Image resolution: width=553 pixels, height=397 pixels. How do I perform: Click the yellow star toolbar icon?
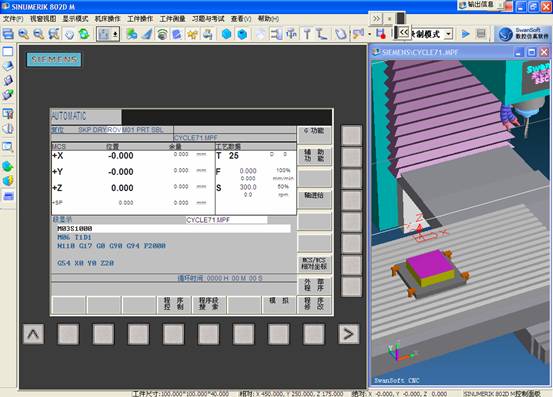tap(193, 34)
